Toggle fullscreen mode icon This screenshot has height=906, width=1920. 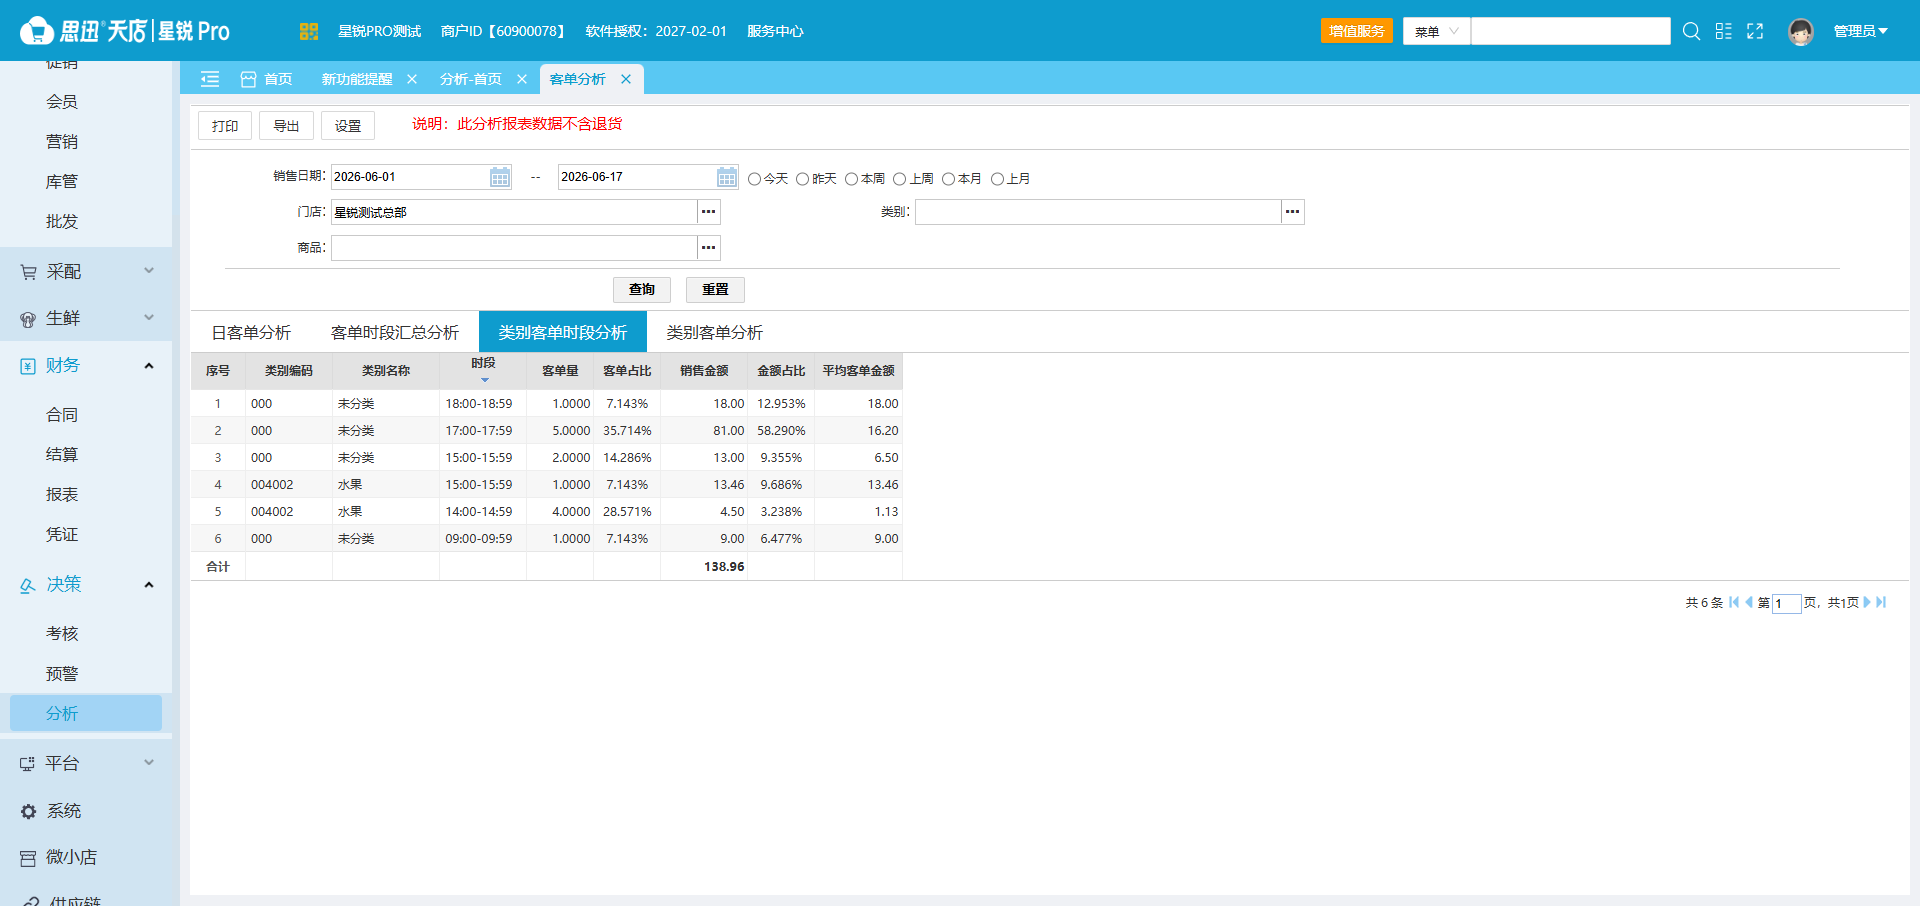[x=1755, y=31]
